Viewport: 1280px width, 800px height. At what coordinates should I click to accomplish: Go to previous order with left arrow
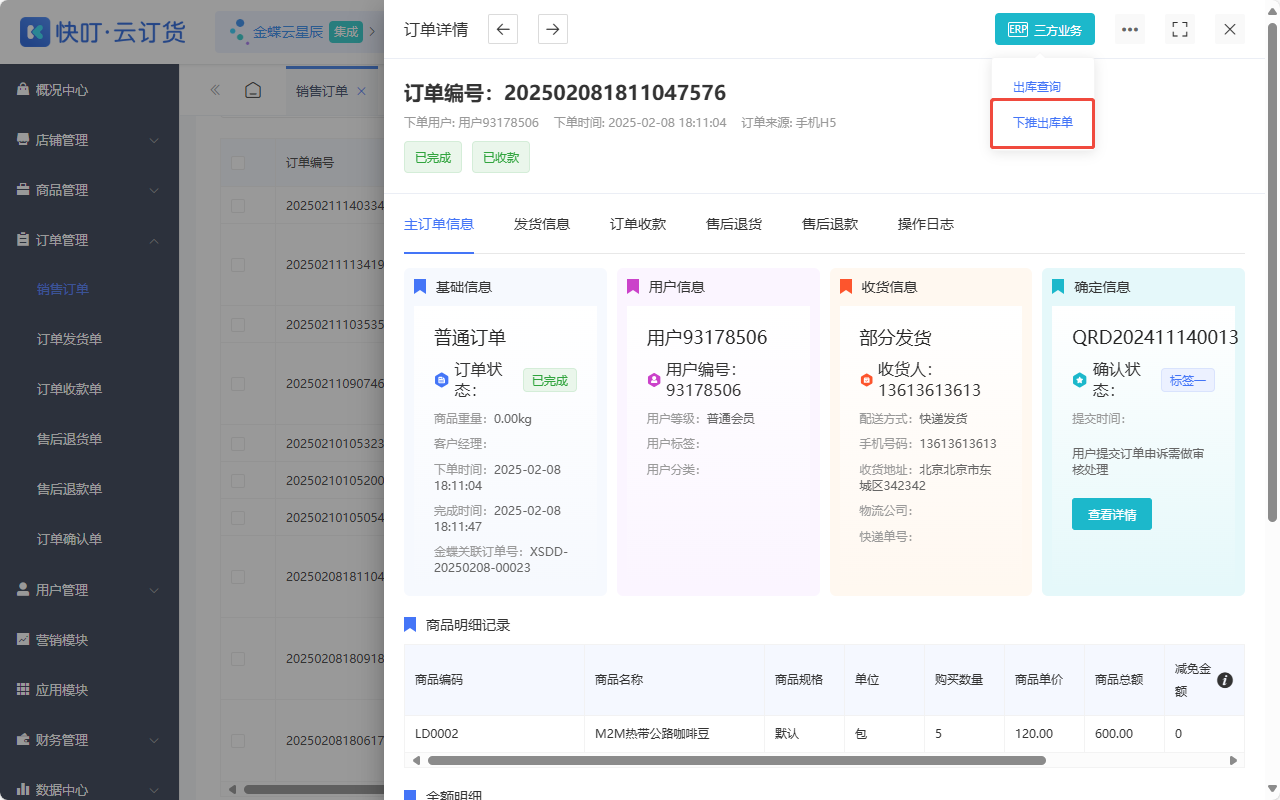(x=503, y=29)
